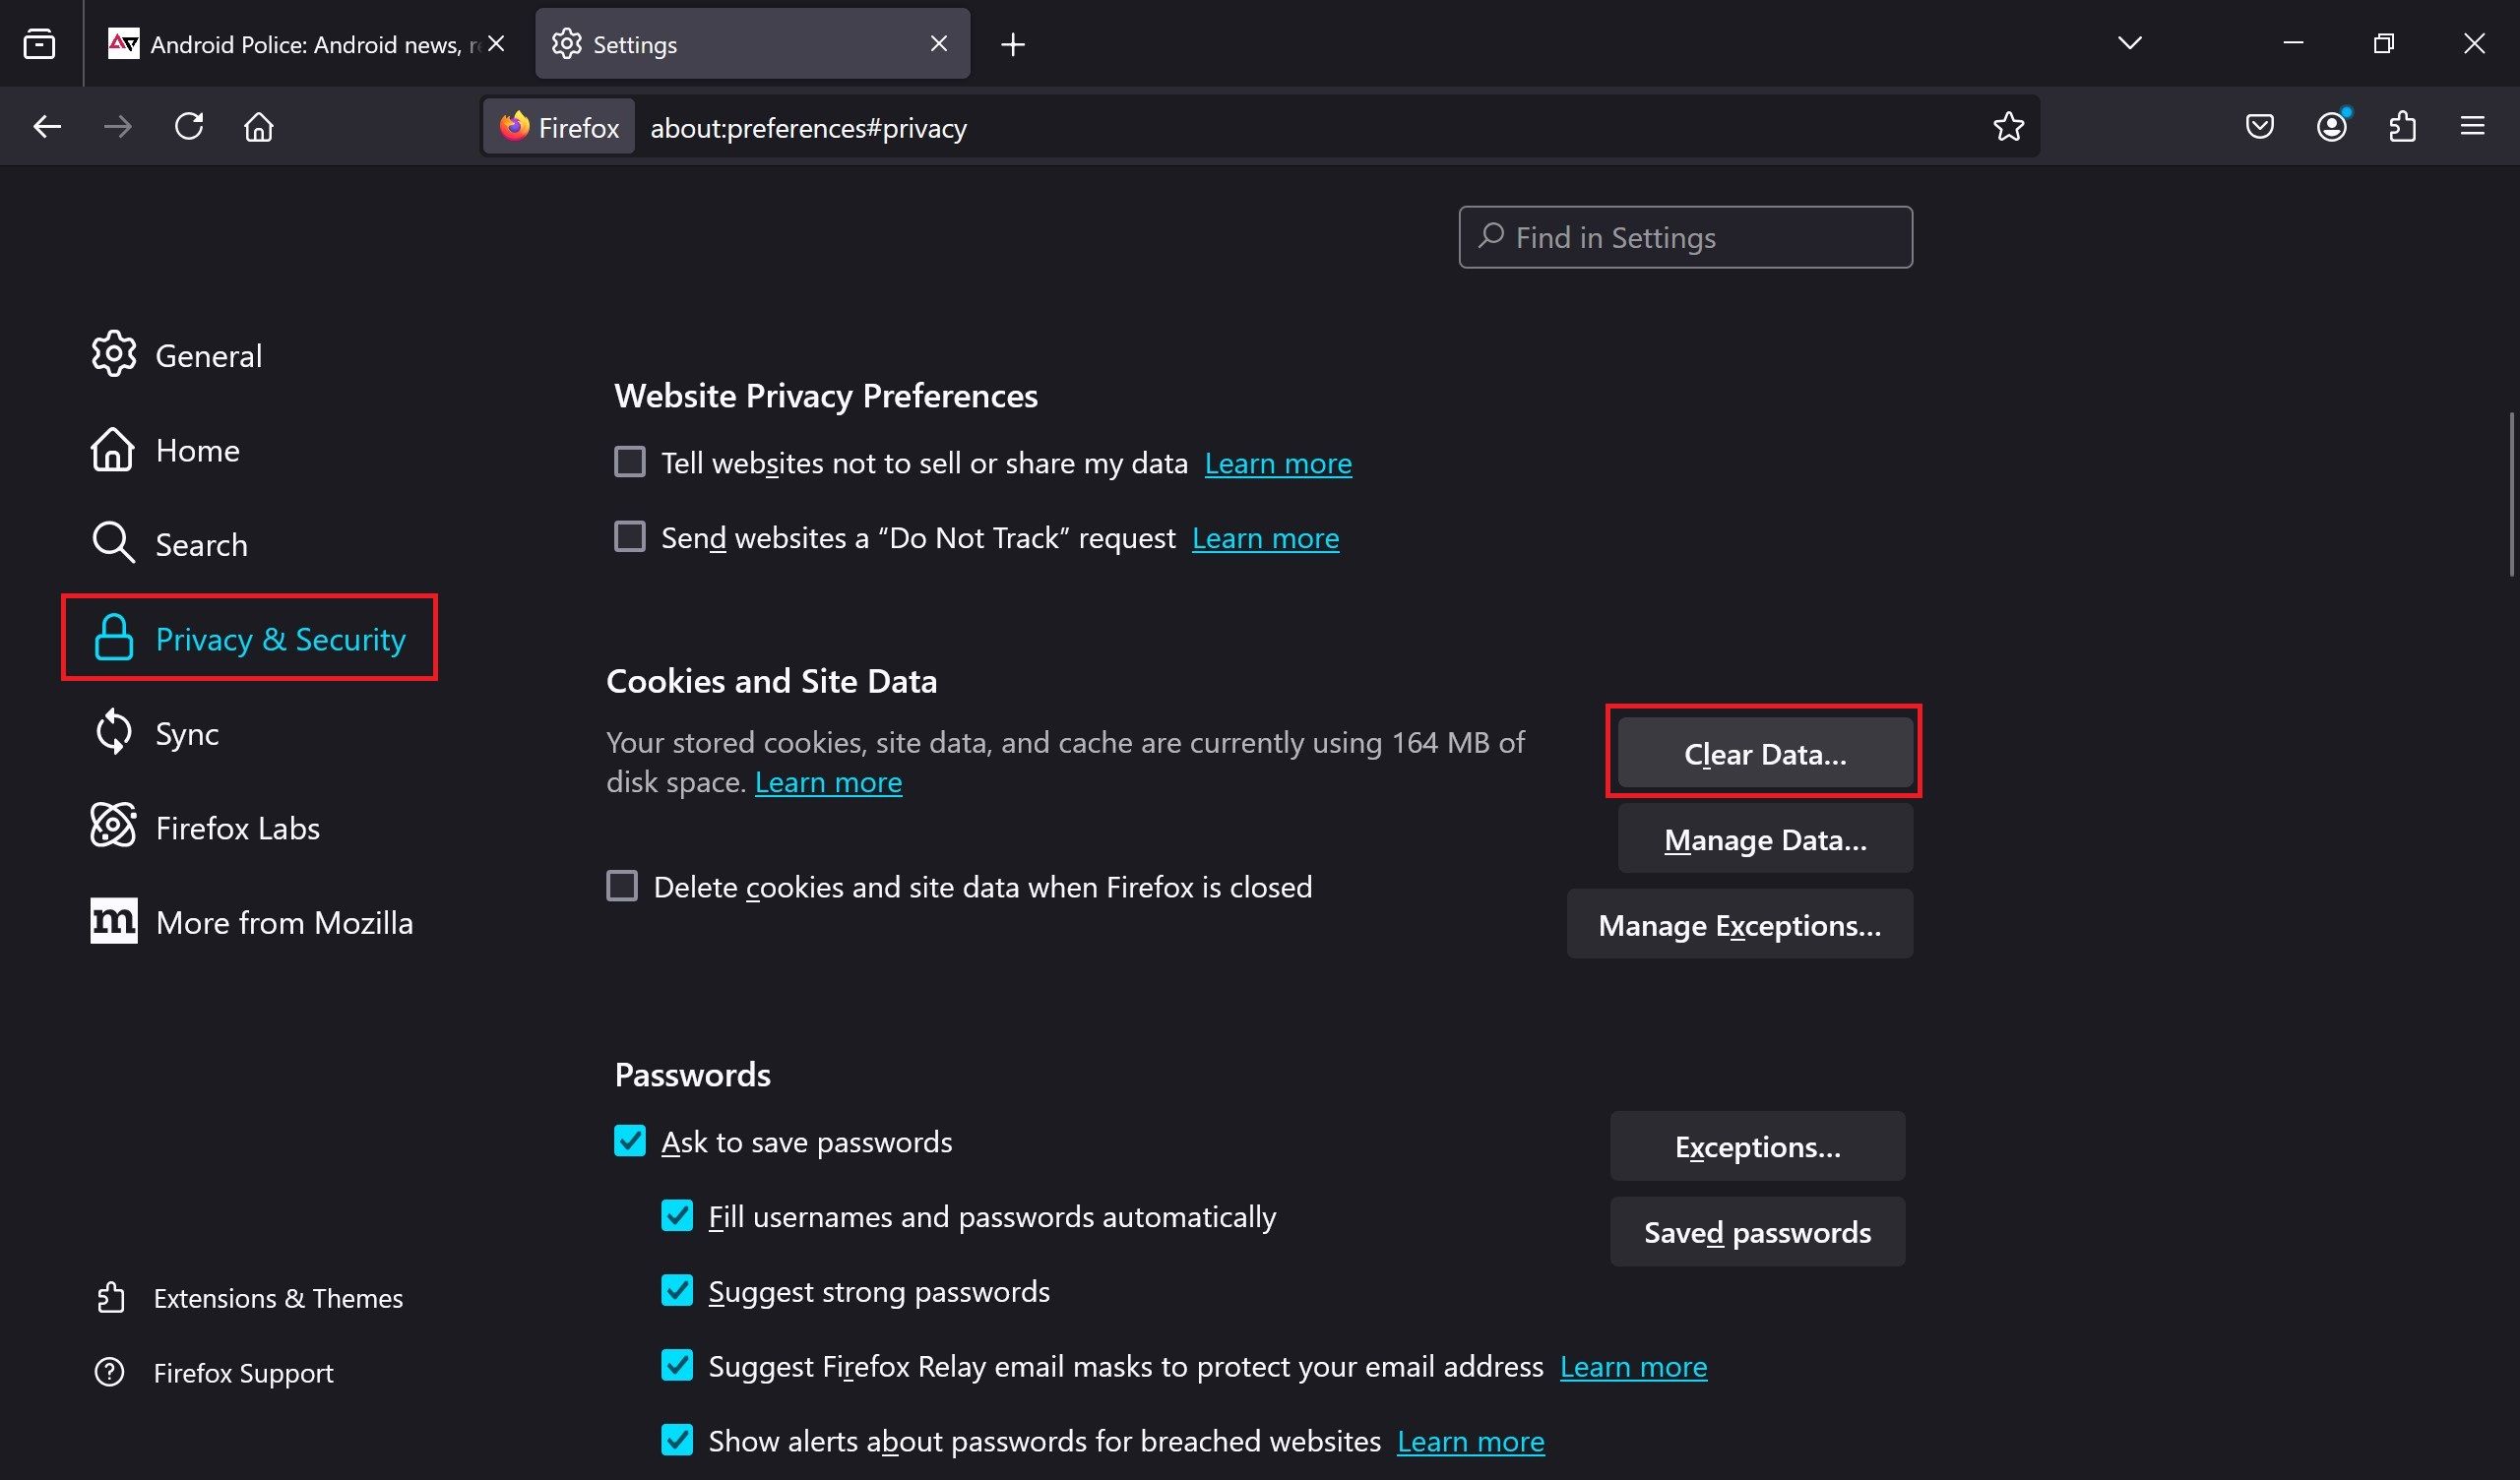This screenshot has height=1480, width=2520.
Task: Toggle Send Do Not Track request
Action: [629, 535]
